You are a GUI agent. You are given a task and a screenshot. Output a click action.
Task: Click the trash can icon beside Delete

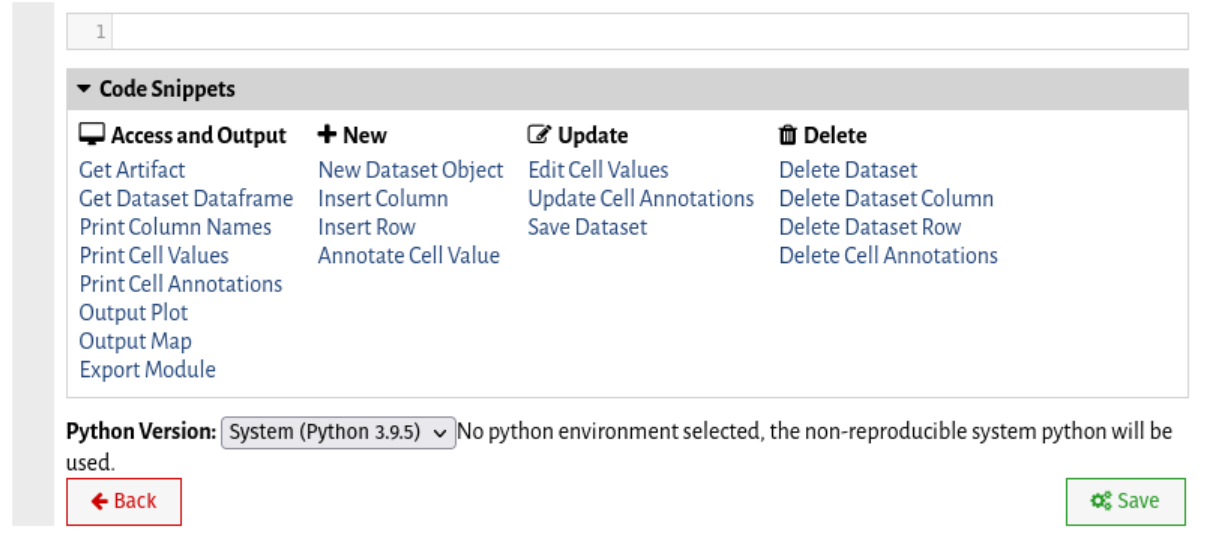click(788, 135)
